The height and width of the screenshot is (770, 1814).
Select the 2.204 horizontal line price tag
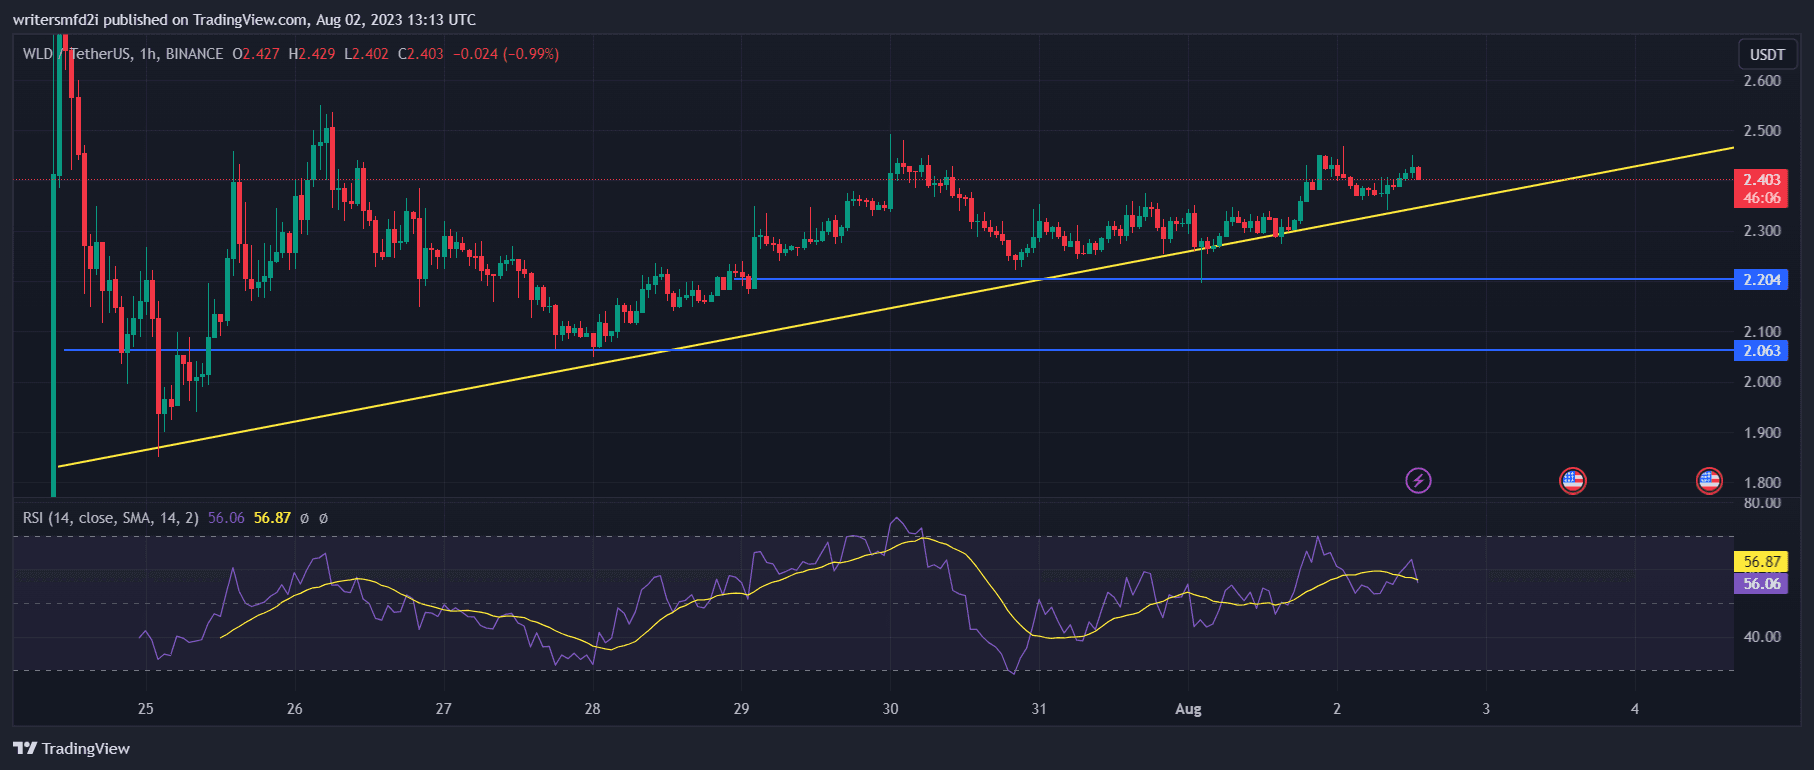coord(1761,280)
